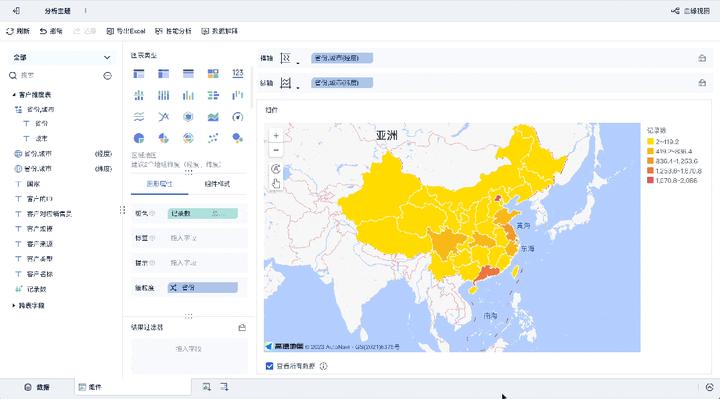
Task: Switch to the 图形属性 tab
Action: click(x=159, y=184)
